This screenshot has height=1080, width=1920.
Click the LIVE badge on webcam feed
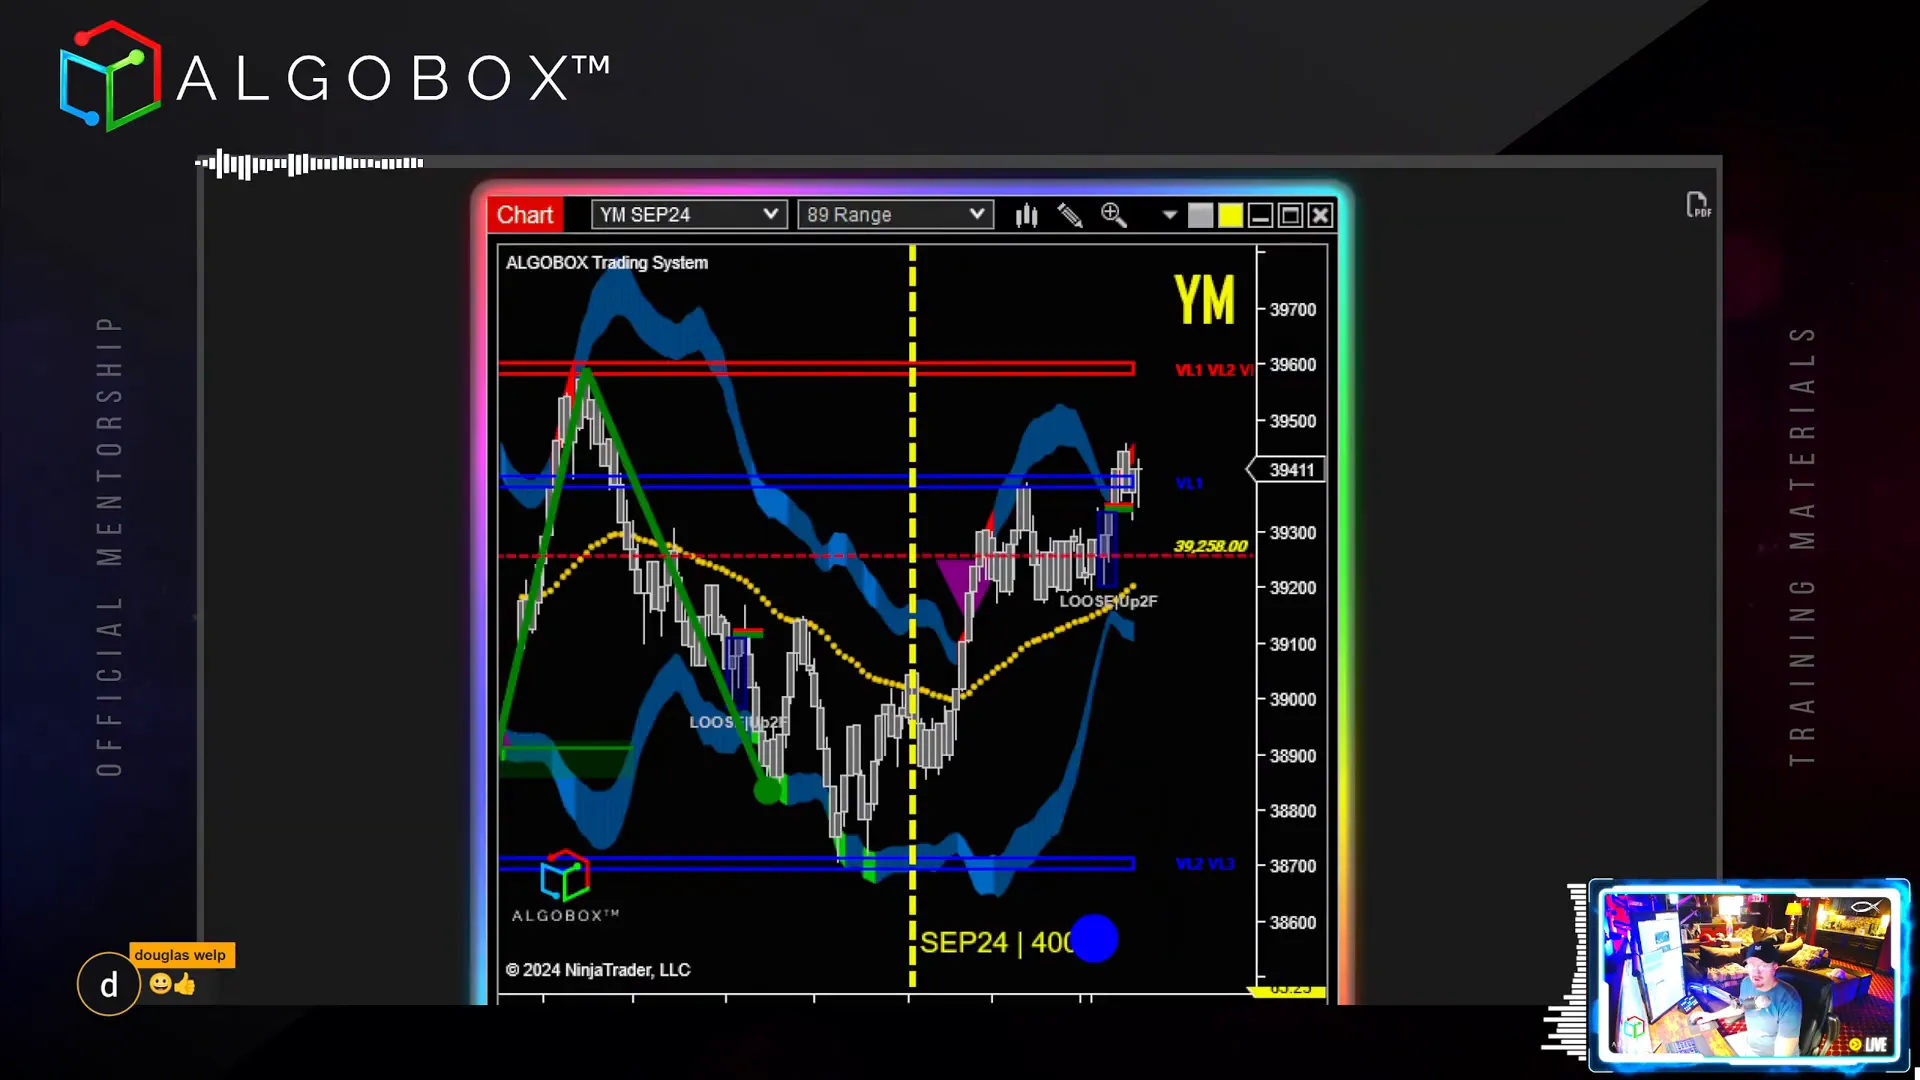tap(1868, 1044)
